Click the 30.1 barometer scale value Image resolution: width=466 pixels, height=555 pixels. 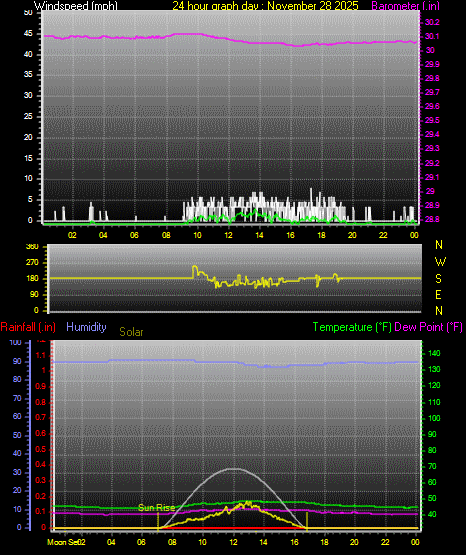pos(432,36)
